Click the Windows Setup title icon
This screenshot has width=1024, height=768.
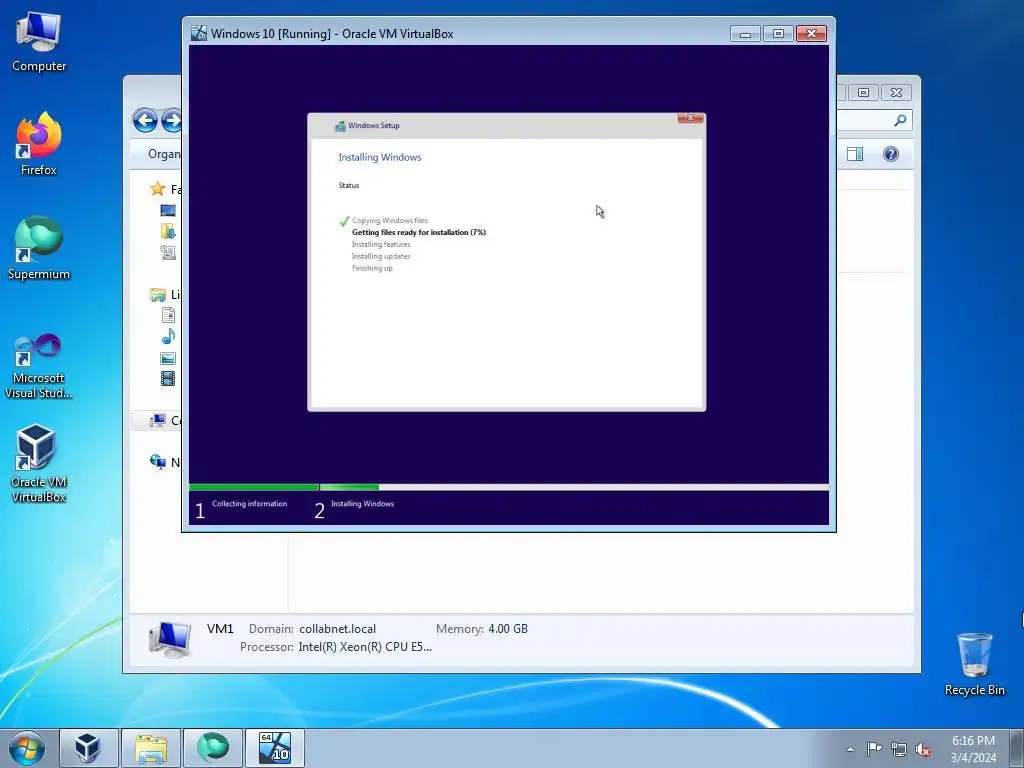(x=340, y=125)
